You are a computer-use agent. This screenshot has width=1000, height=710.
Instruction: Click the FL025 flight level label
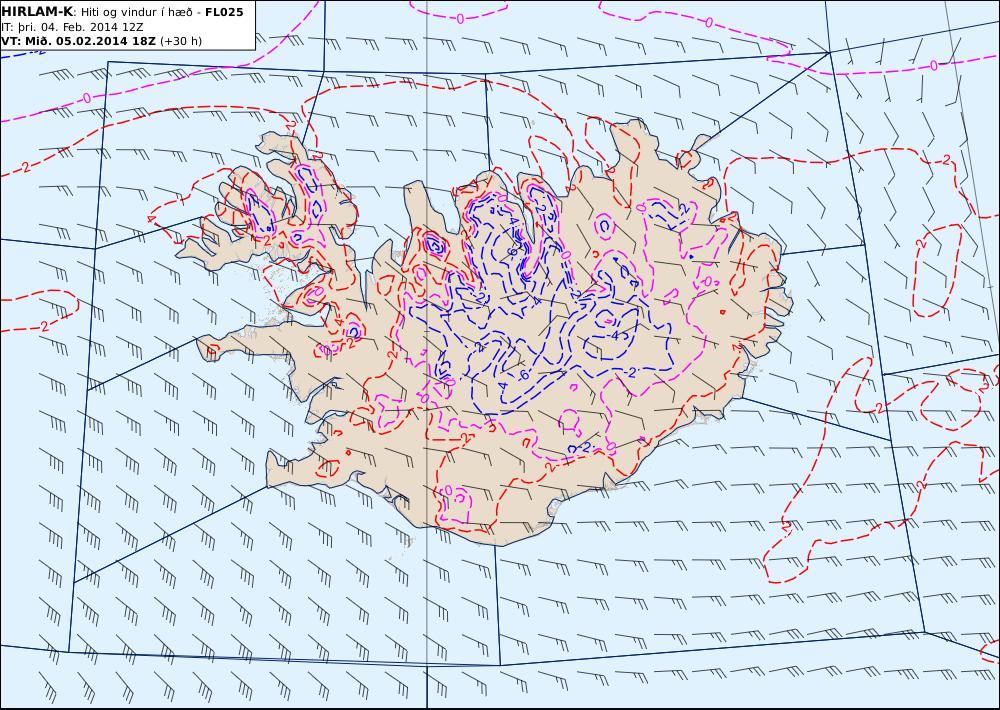point(224,12)
